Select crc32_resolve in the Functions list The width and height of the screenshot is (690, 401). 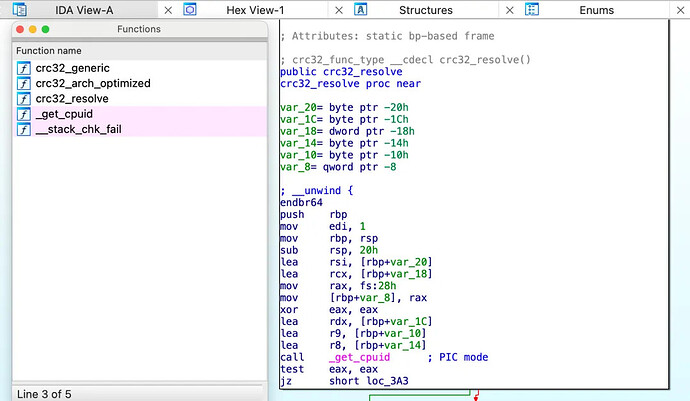[x=140, y=99]
